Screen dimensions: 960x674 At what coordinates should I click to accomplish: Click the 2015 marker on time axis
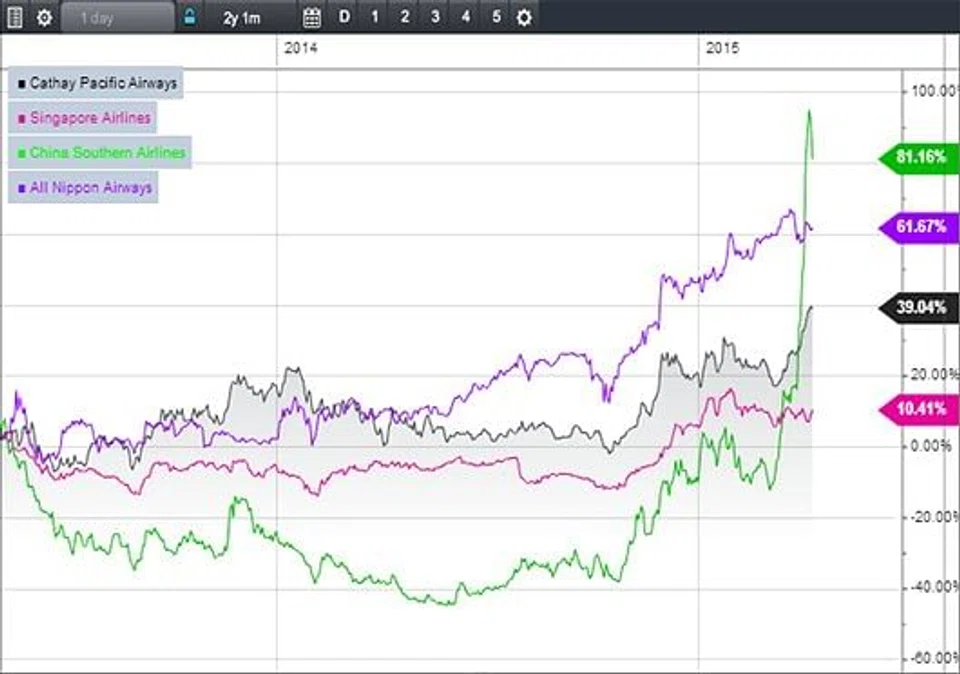[722, 49]
